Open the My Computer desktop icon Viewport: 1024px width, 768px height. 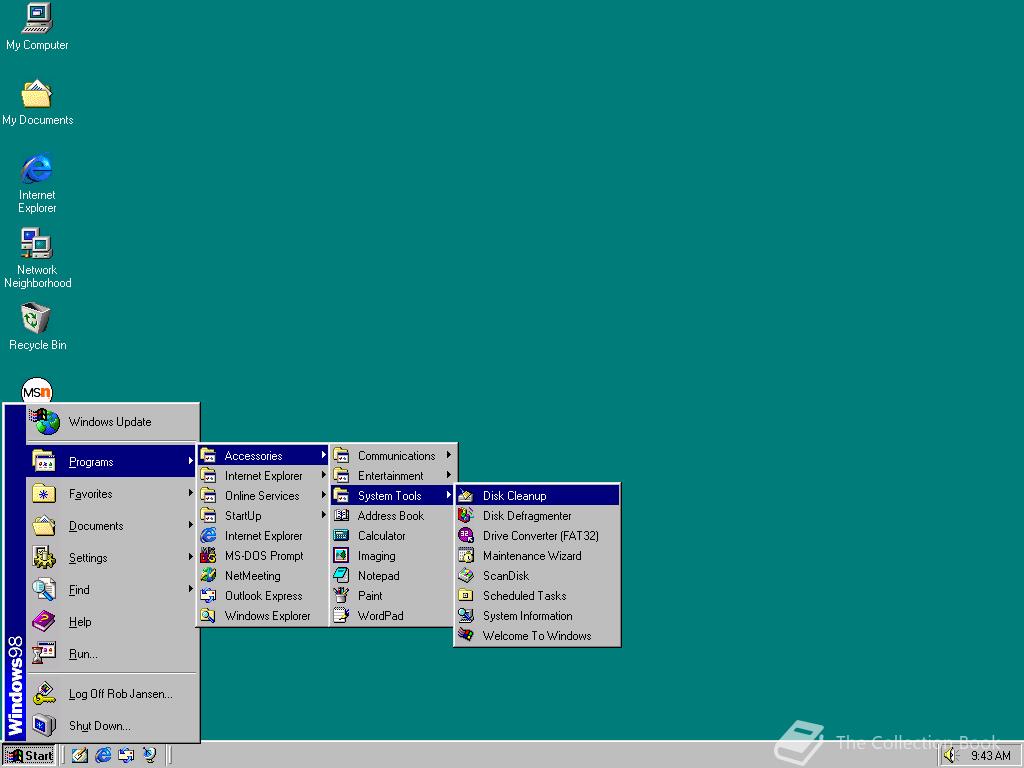[37, 26]
